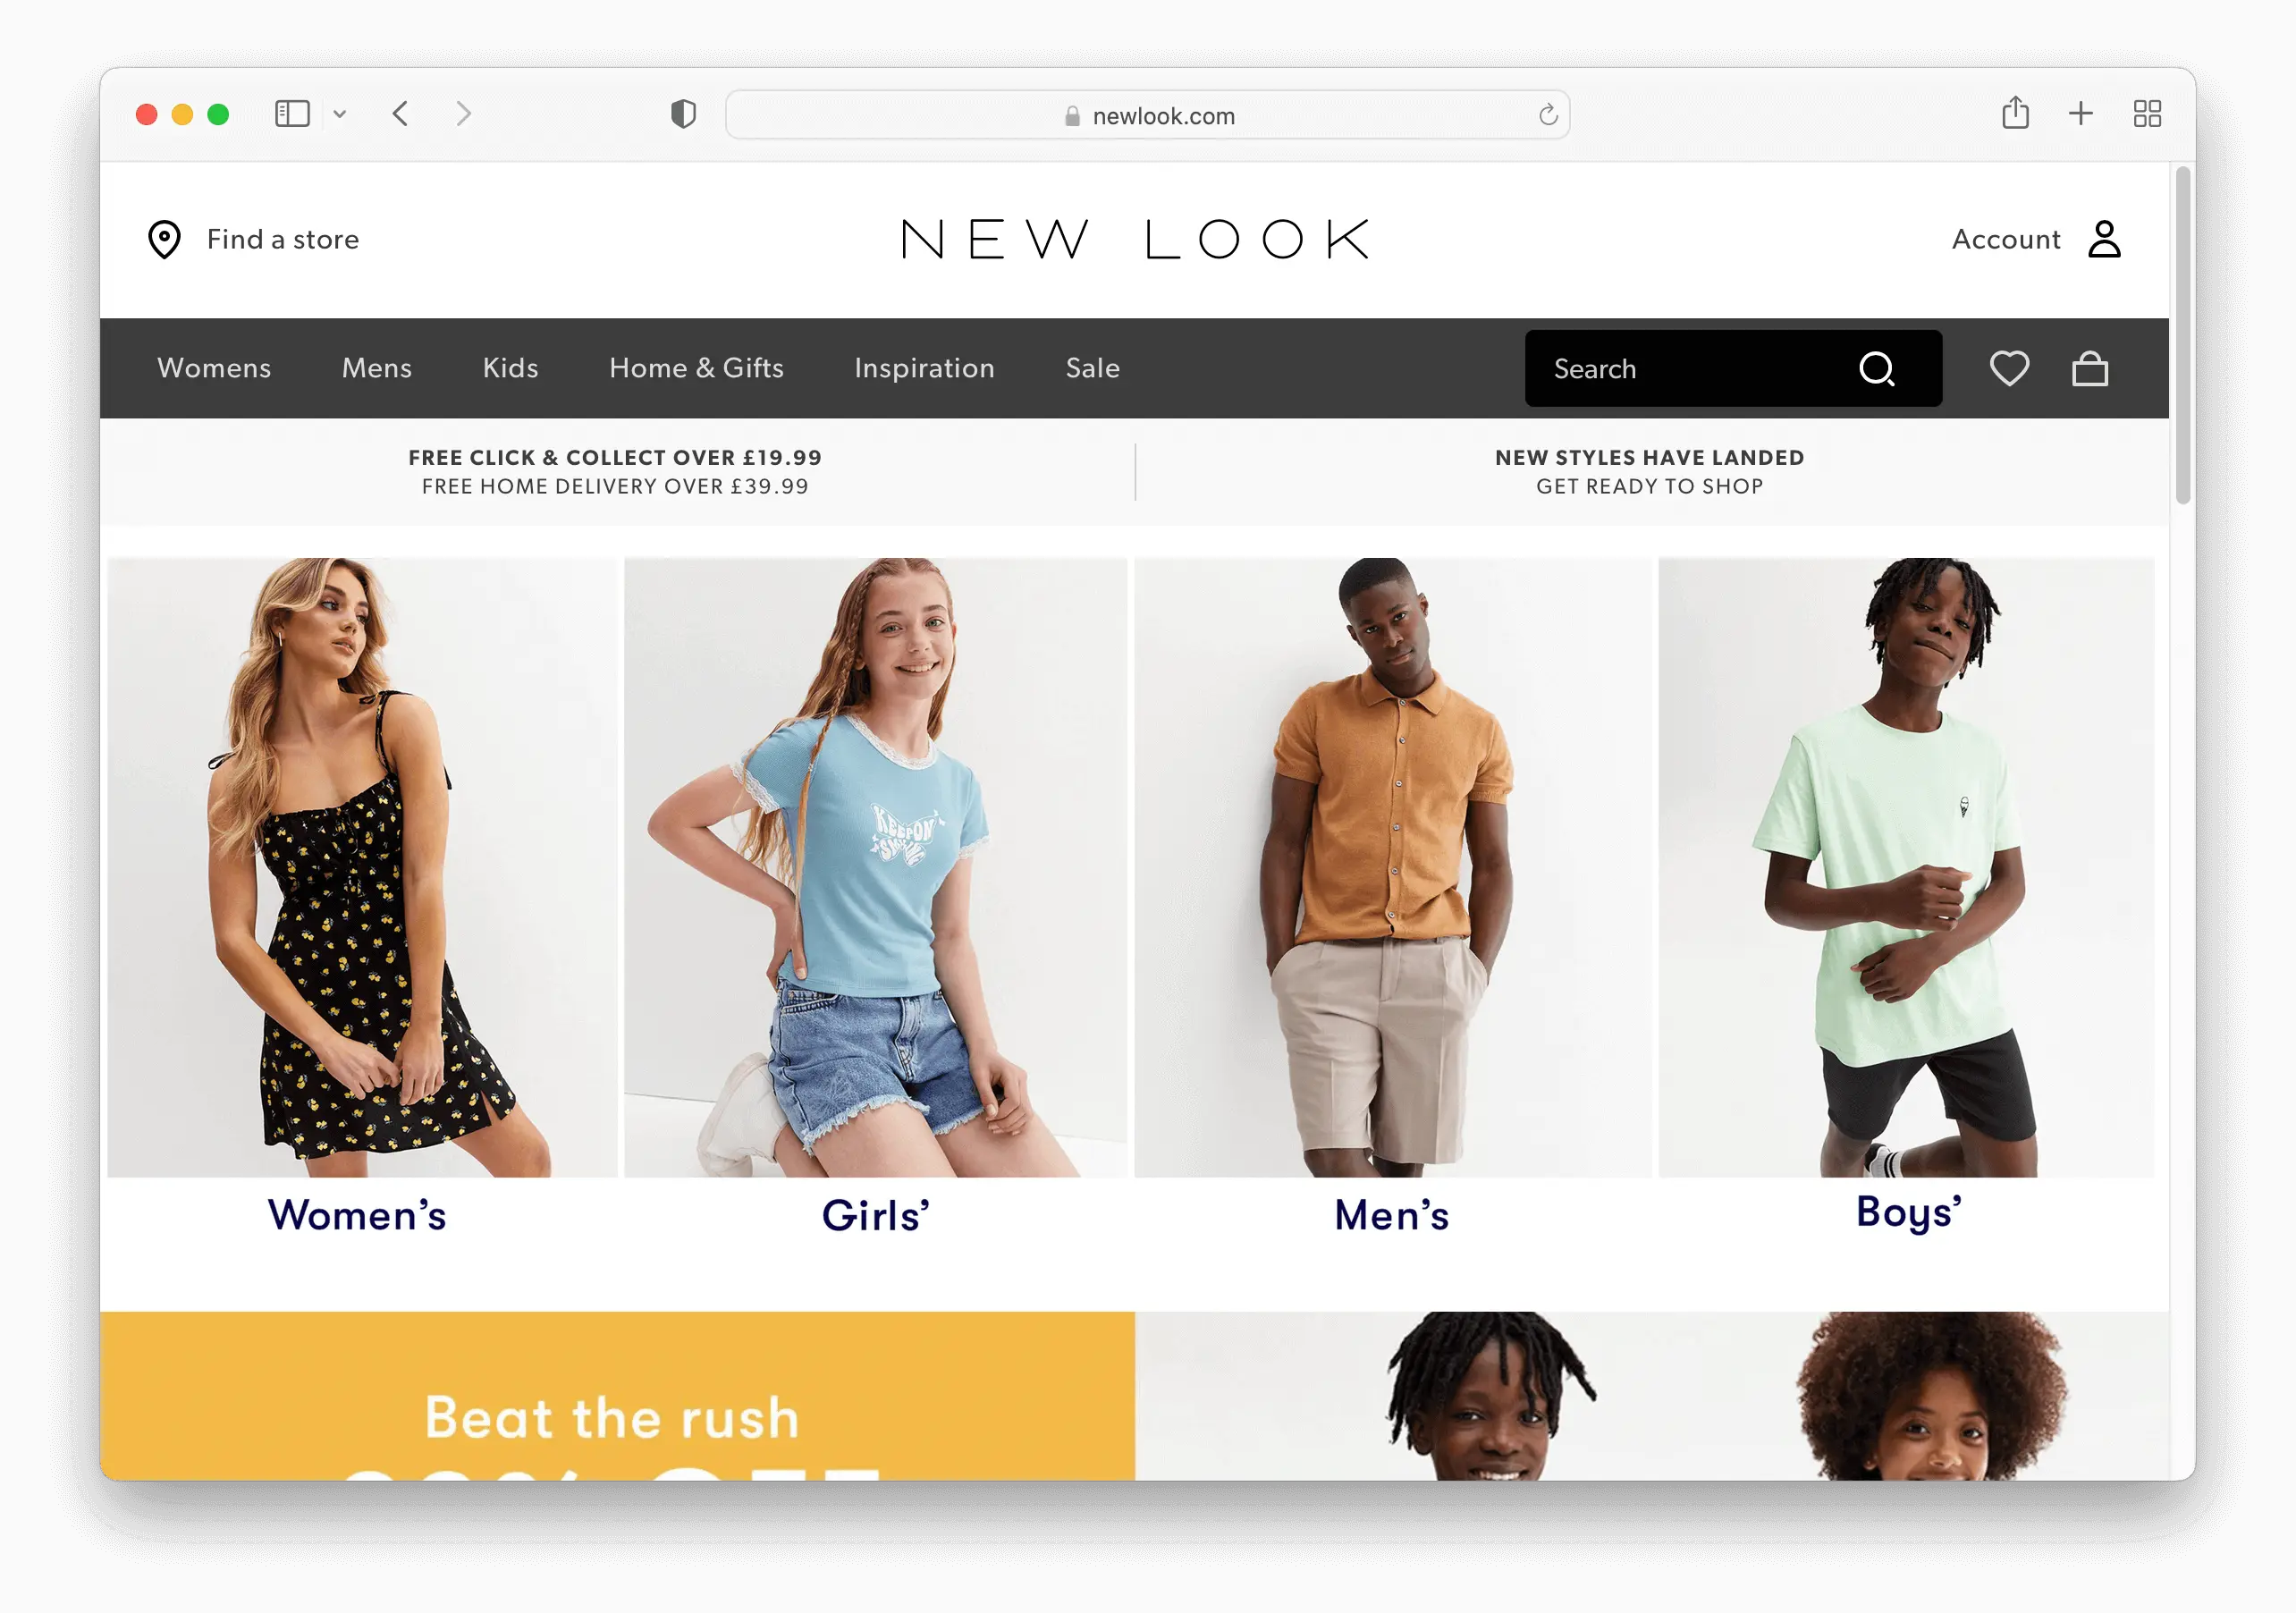The width and height of the screenshot is (2296, 1613).
Task: Open the Sale menu item
Action: (x=1092, y=368)
